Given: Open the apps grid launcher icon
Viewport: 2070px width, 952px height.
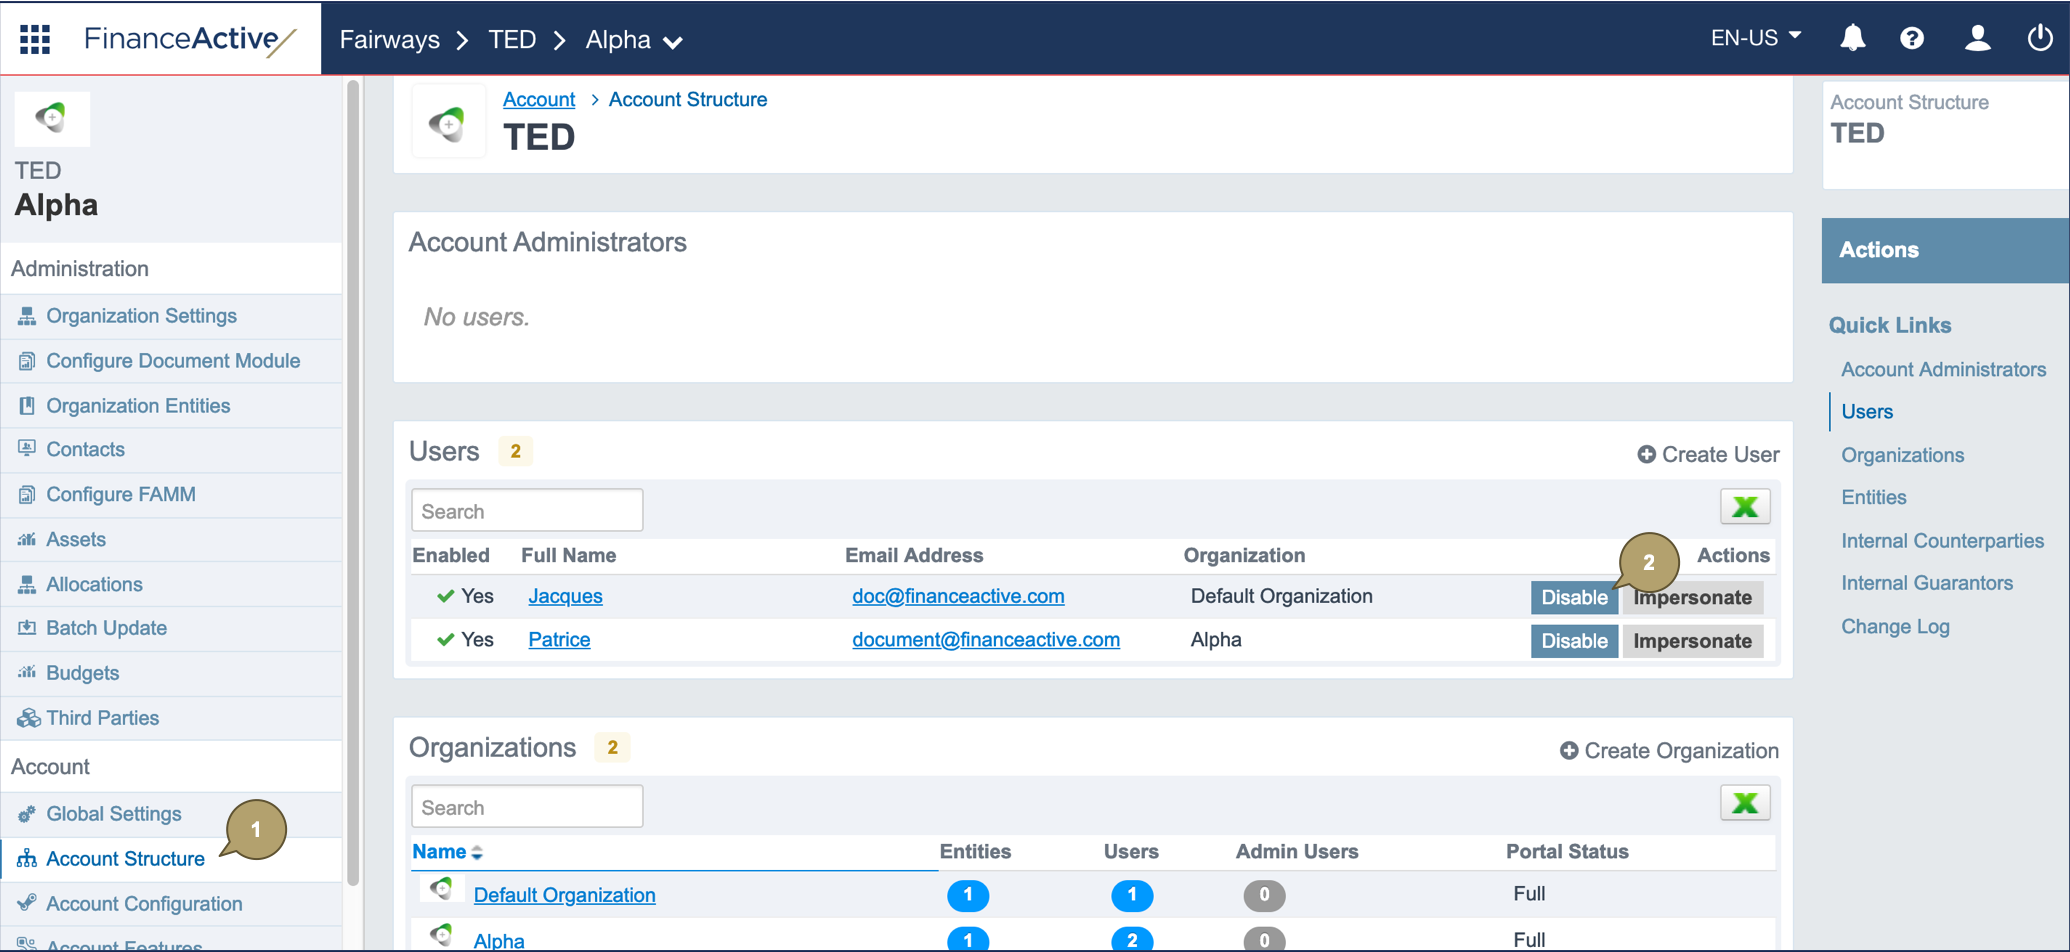Looking at the screenshot, I should pos(35,38).
